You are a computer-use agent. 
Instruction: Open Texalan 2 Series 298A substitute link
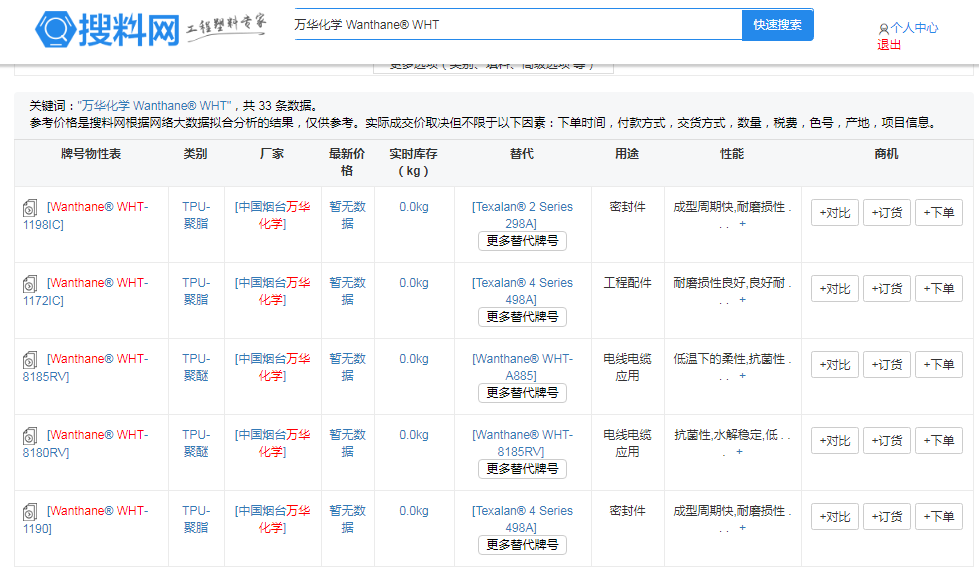(522, 215)
